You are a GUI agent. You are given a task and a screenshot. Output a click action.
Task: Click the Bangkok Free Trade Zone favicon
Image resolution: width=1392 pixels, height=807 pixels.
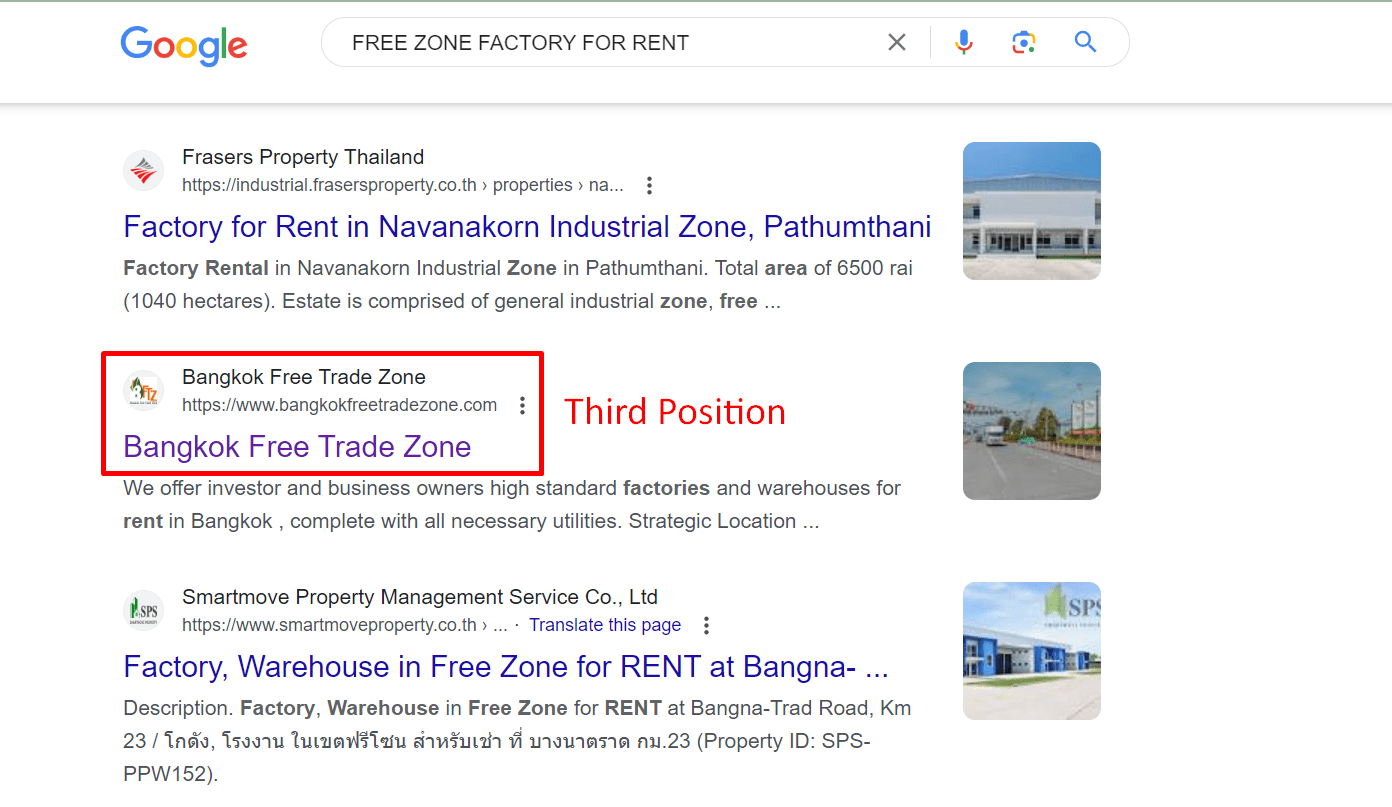(x=144, y=391)
